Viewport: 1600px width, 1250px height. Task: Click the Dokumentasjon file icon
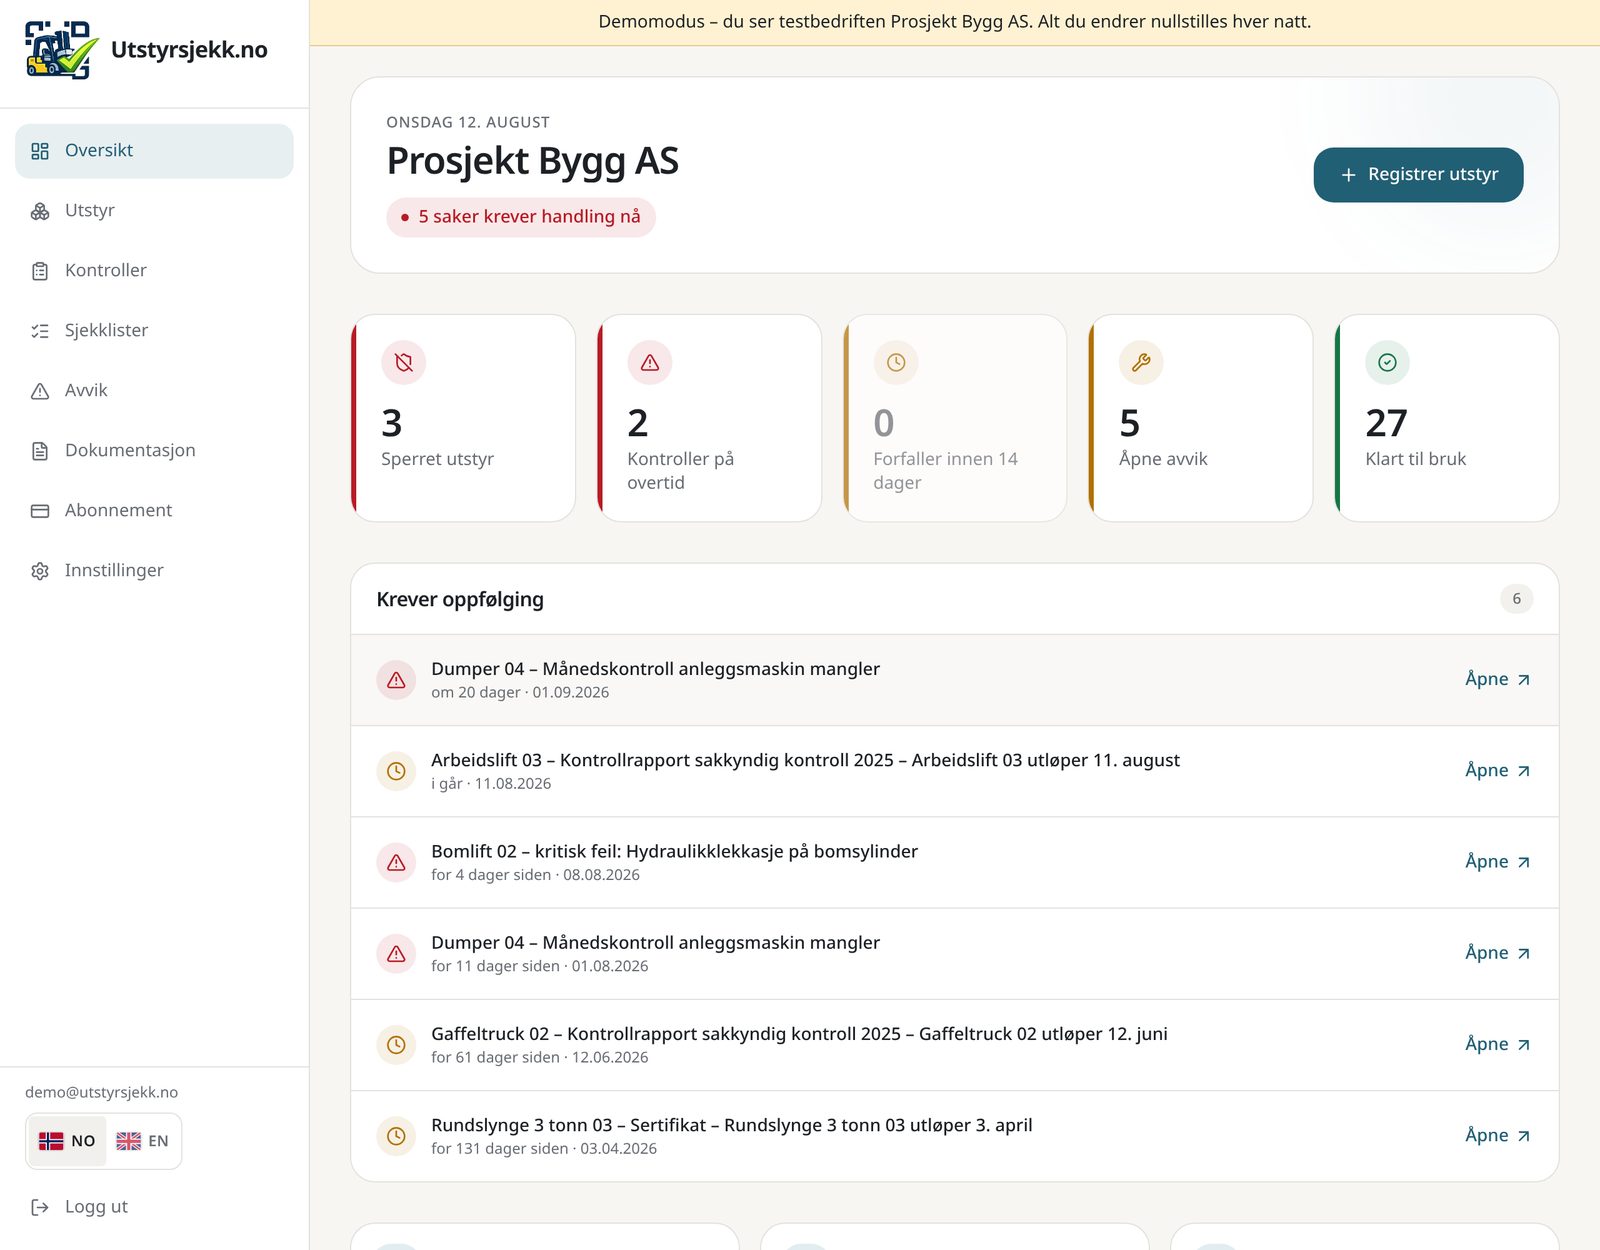click(40, 451)
